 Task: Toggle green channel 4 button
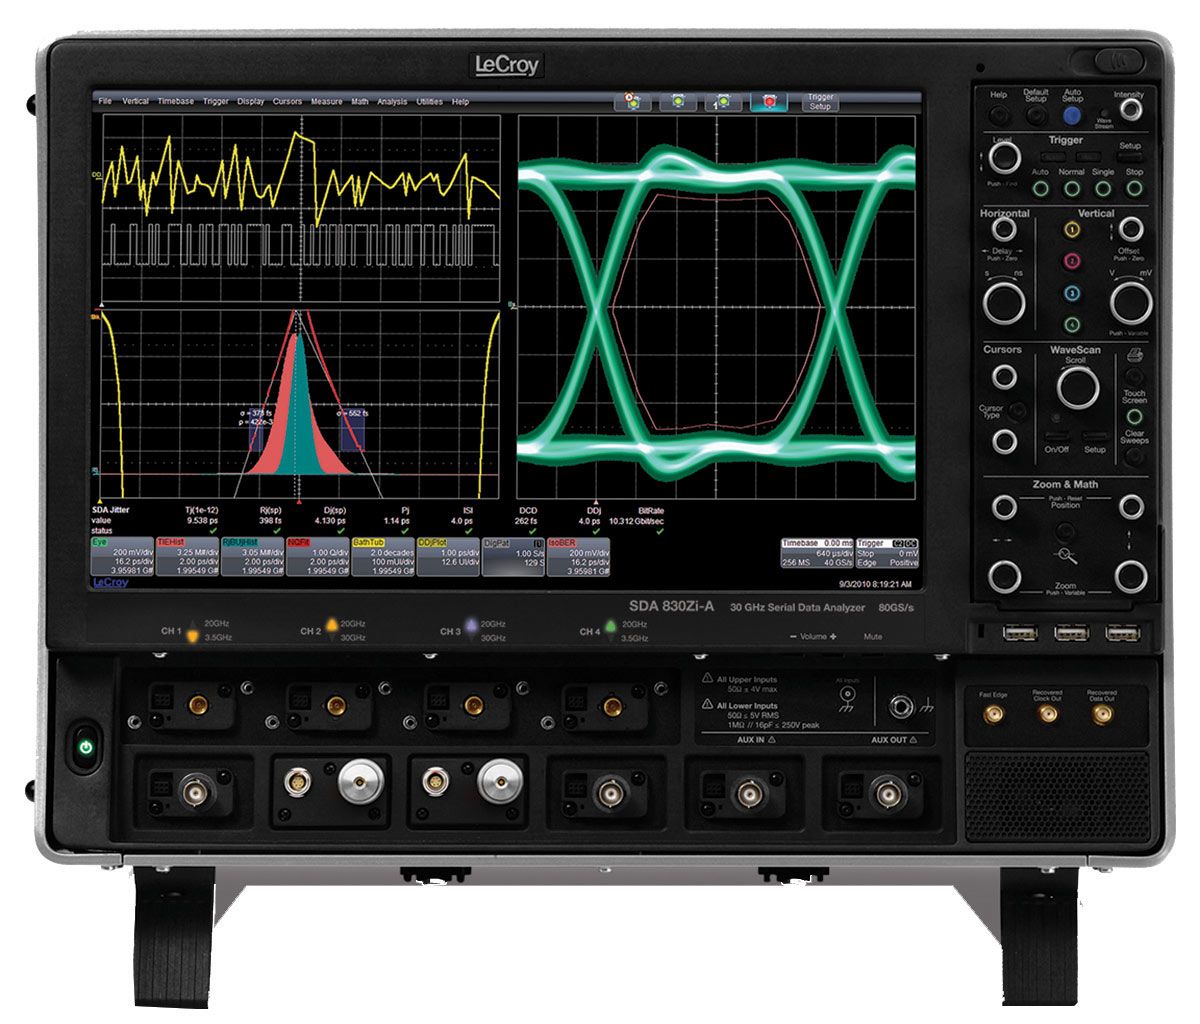point(1072,324)
